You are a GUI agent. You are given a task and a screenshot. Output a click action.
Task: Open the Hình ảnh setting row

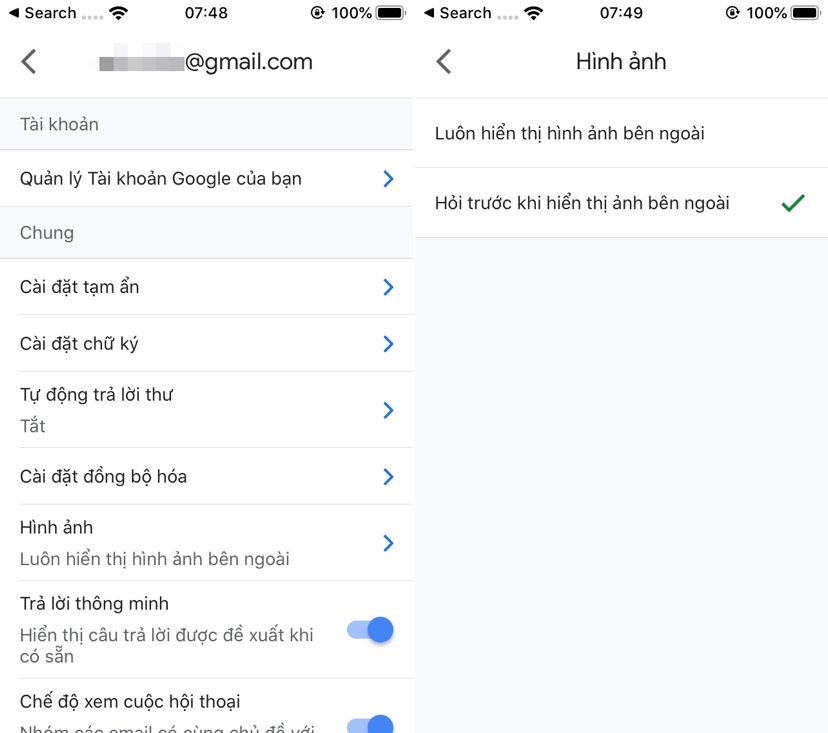206,543
